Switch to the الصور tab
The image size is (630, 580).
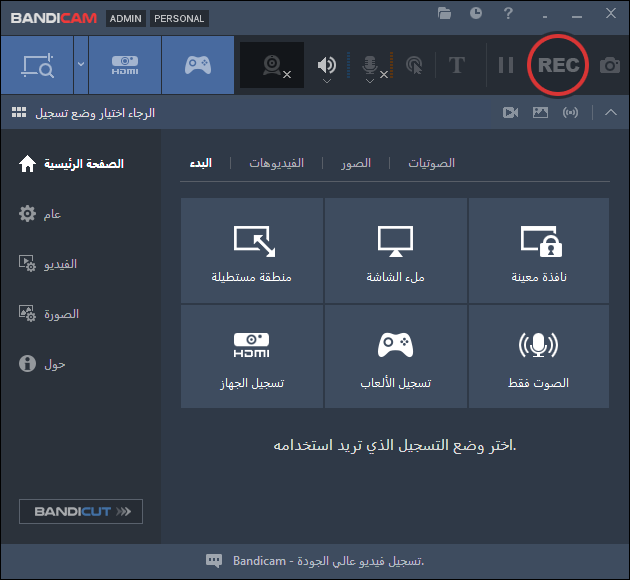click(x=356, y=163)
